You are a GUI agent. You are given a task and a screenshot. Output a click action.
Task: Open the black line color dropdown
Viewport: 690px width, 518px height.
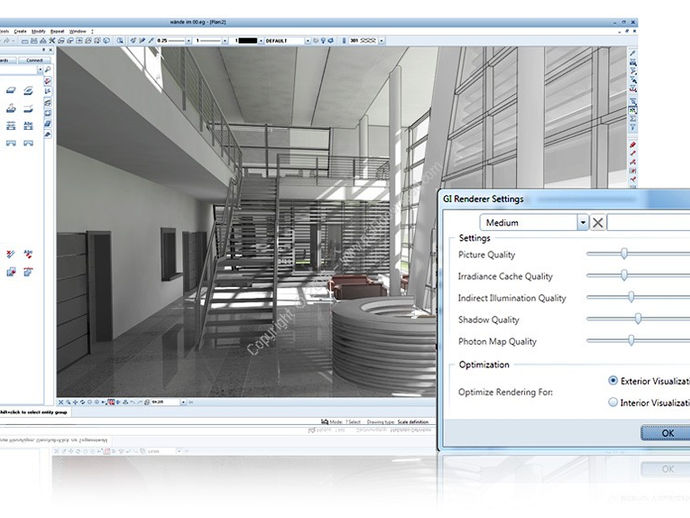(x=261, y=40)
